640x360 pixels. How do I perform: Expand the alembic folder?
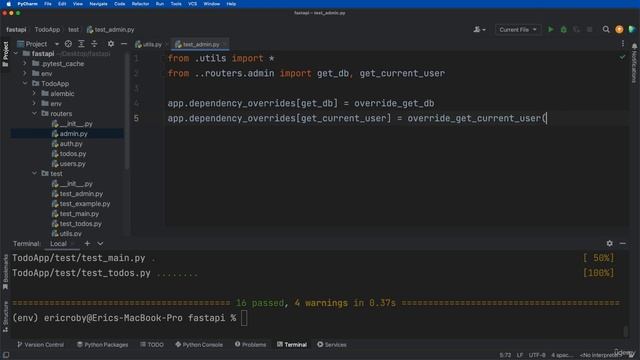(35, 93)
